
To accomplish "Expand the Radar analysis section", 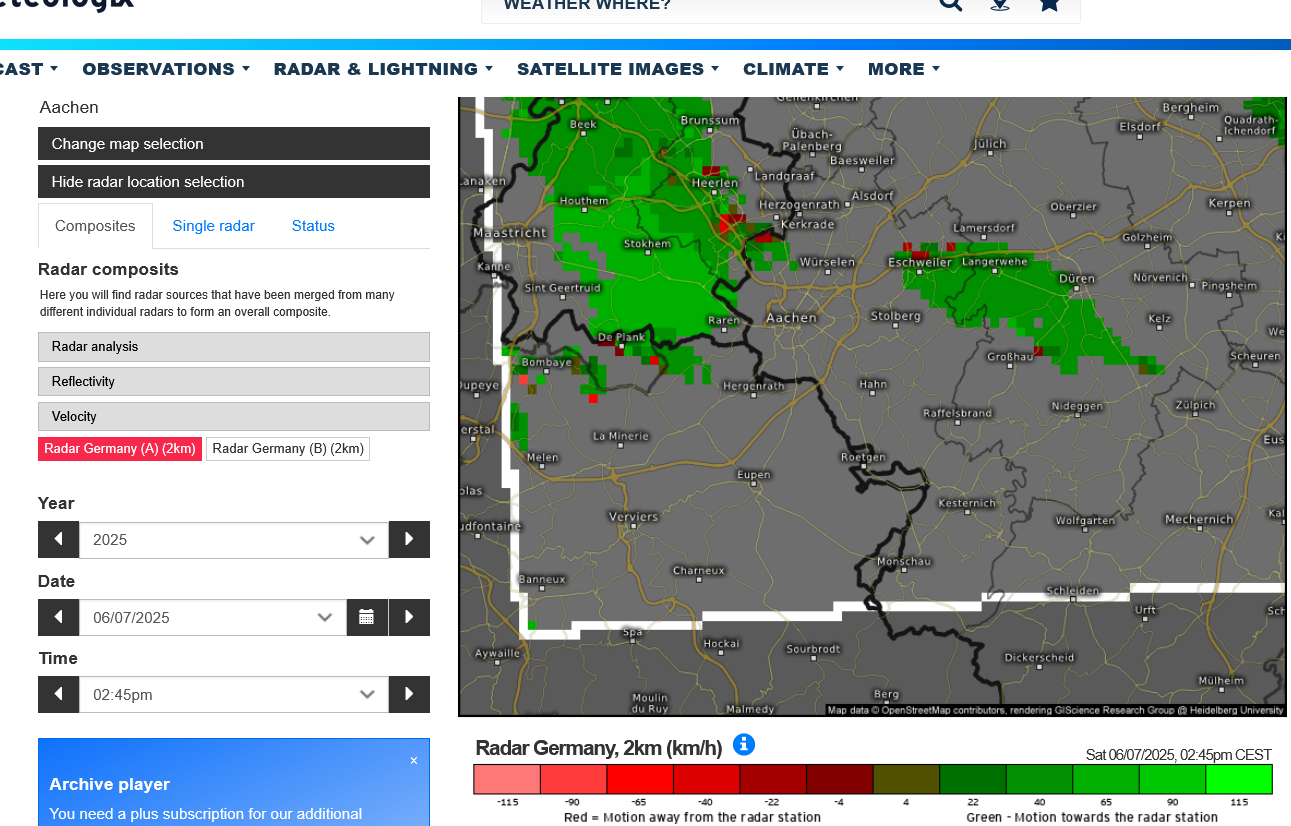I will coord(234,347).
